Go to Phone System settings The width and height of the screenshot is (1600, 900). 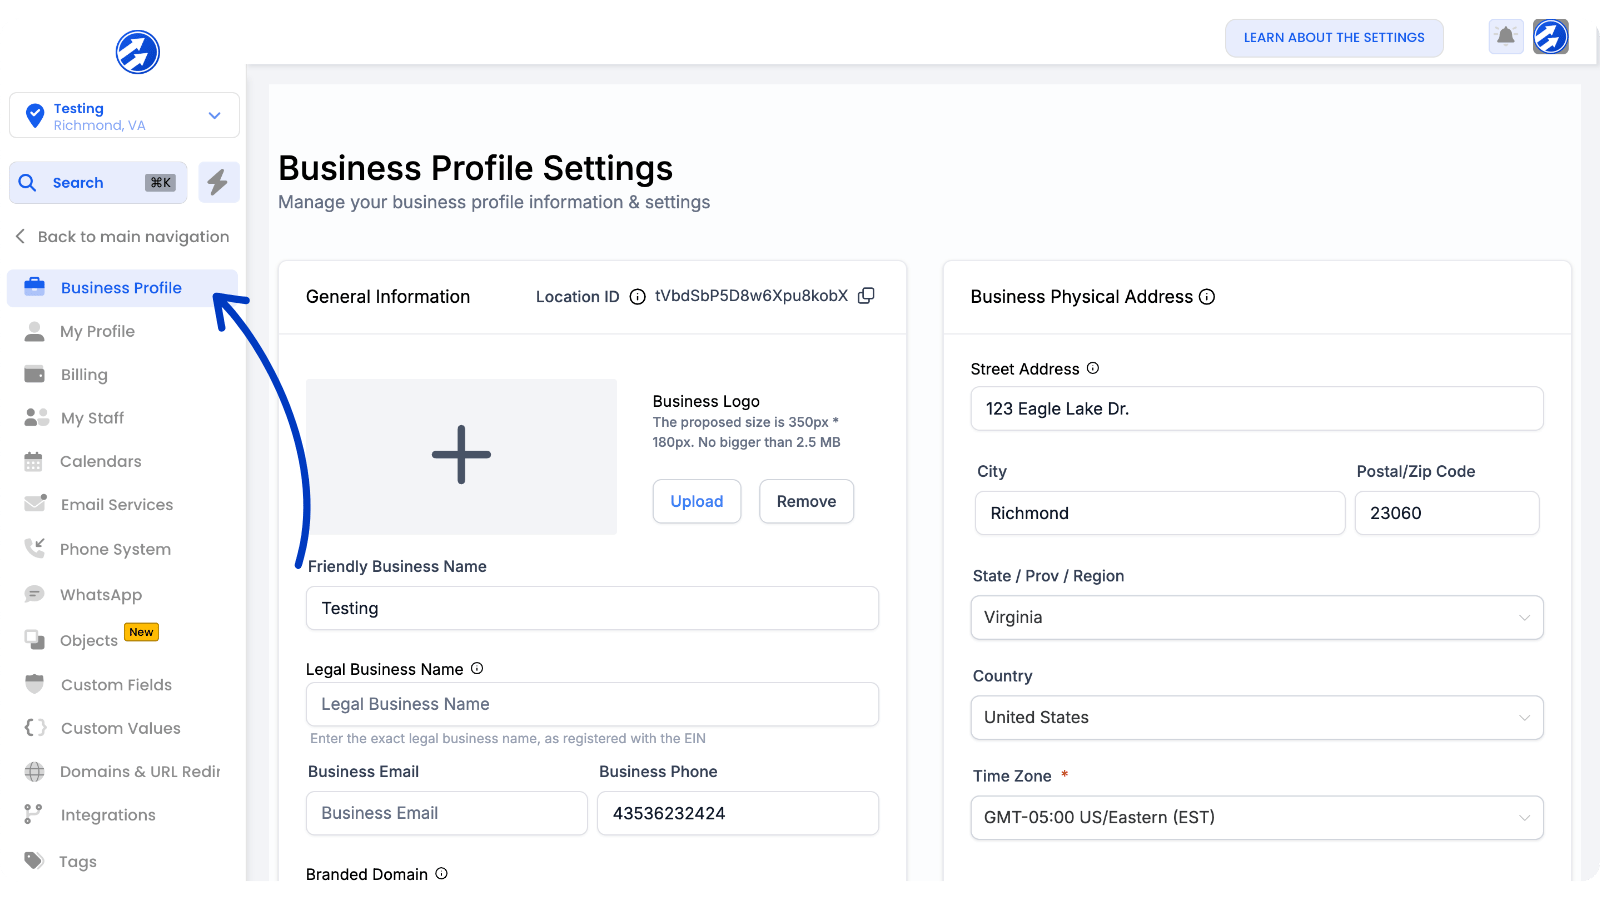tap(115, 549)
